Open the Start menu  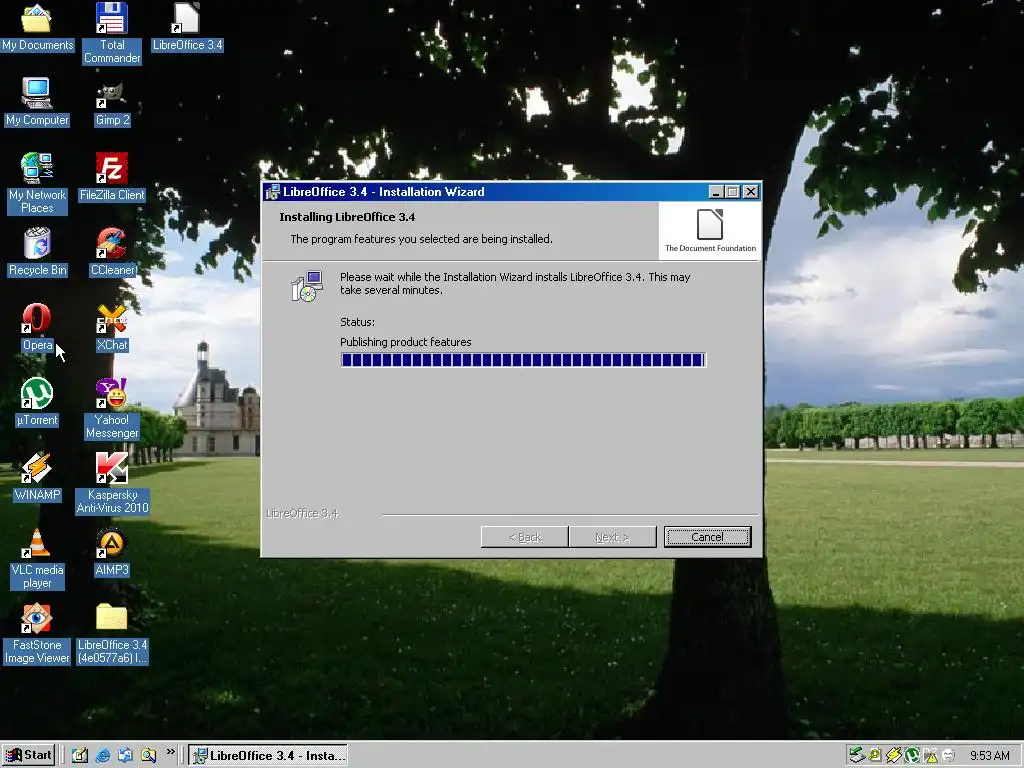[29, 756]
